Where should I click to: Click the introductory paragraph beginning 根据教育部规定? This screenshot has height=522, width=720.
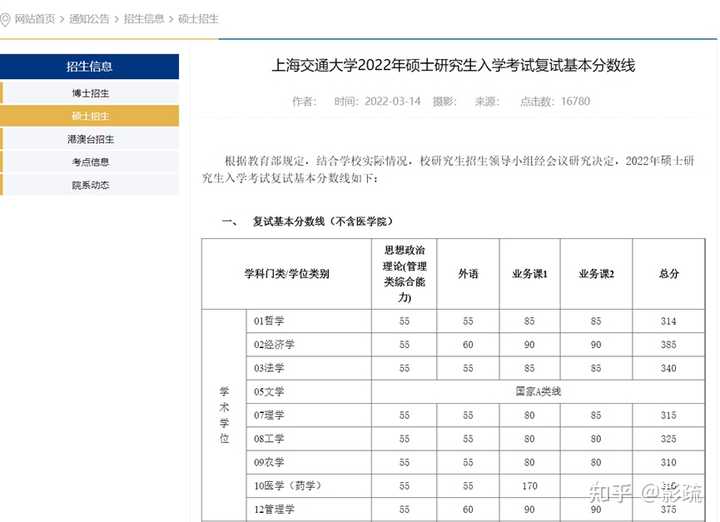[449, 169]
